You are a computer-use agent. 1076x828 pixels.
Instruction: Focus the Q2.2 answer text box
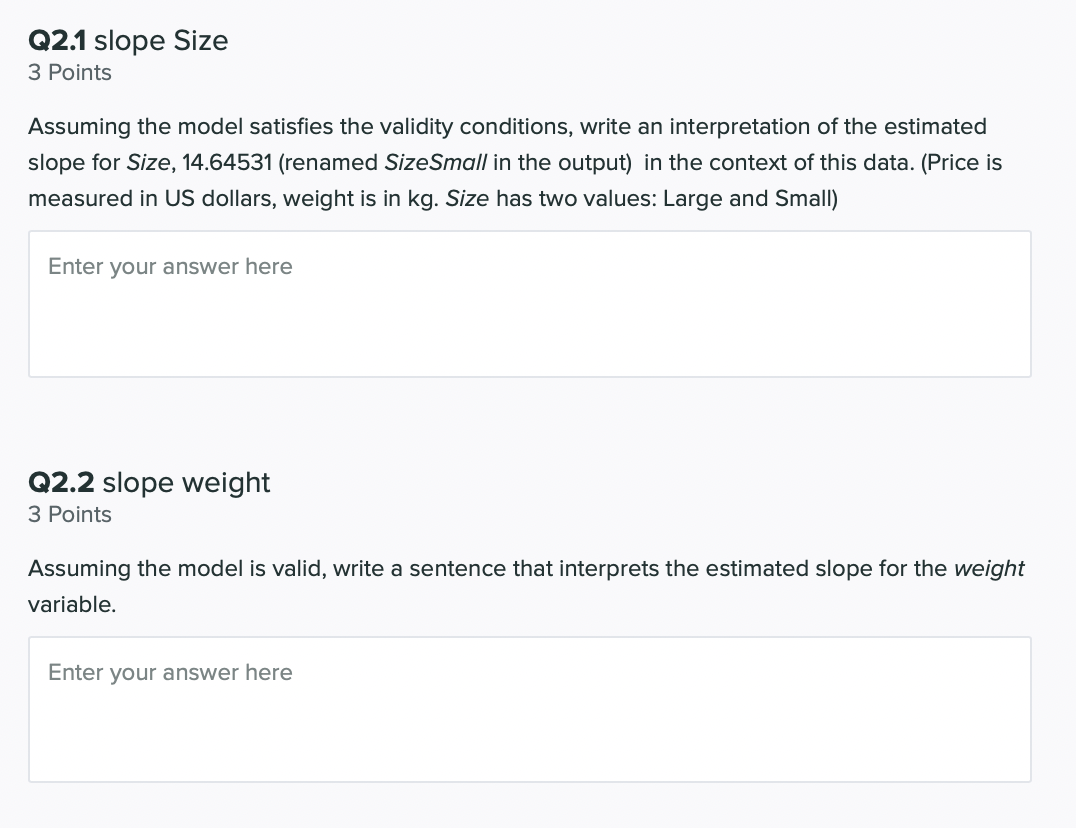[529, 709]
